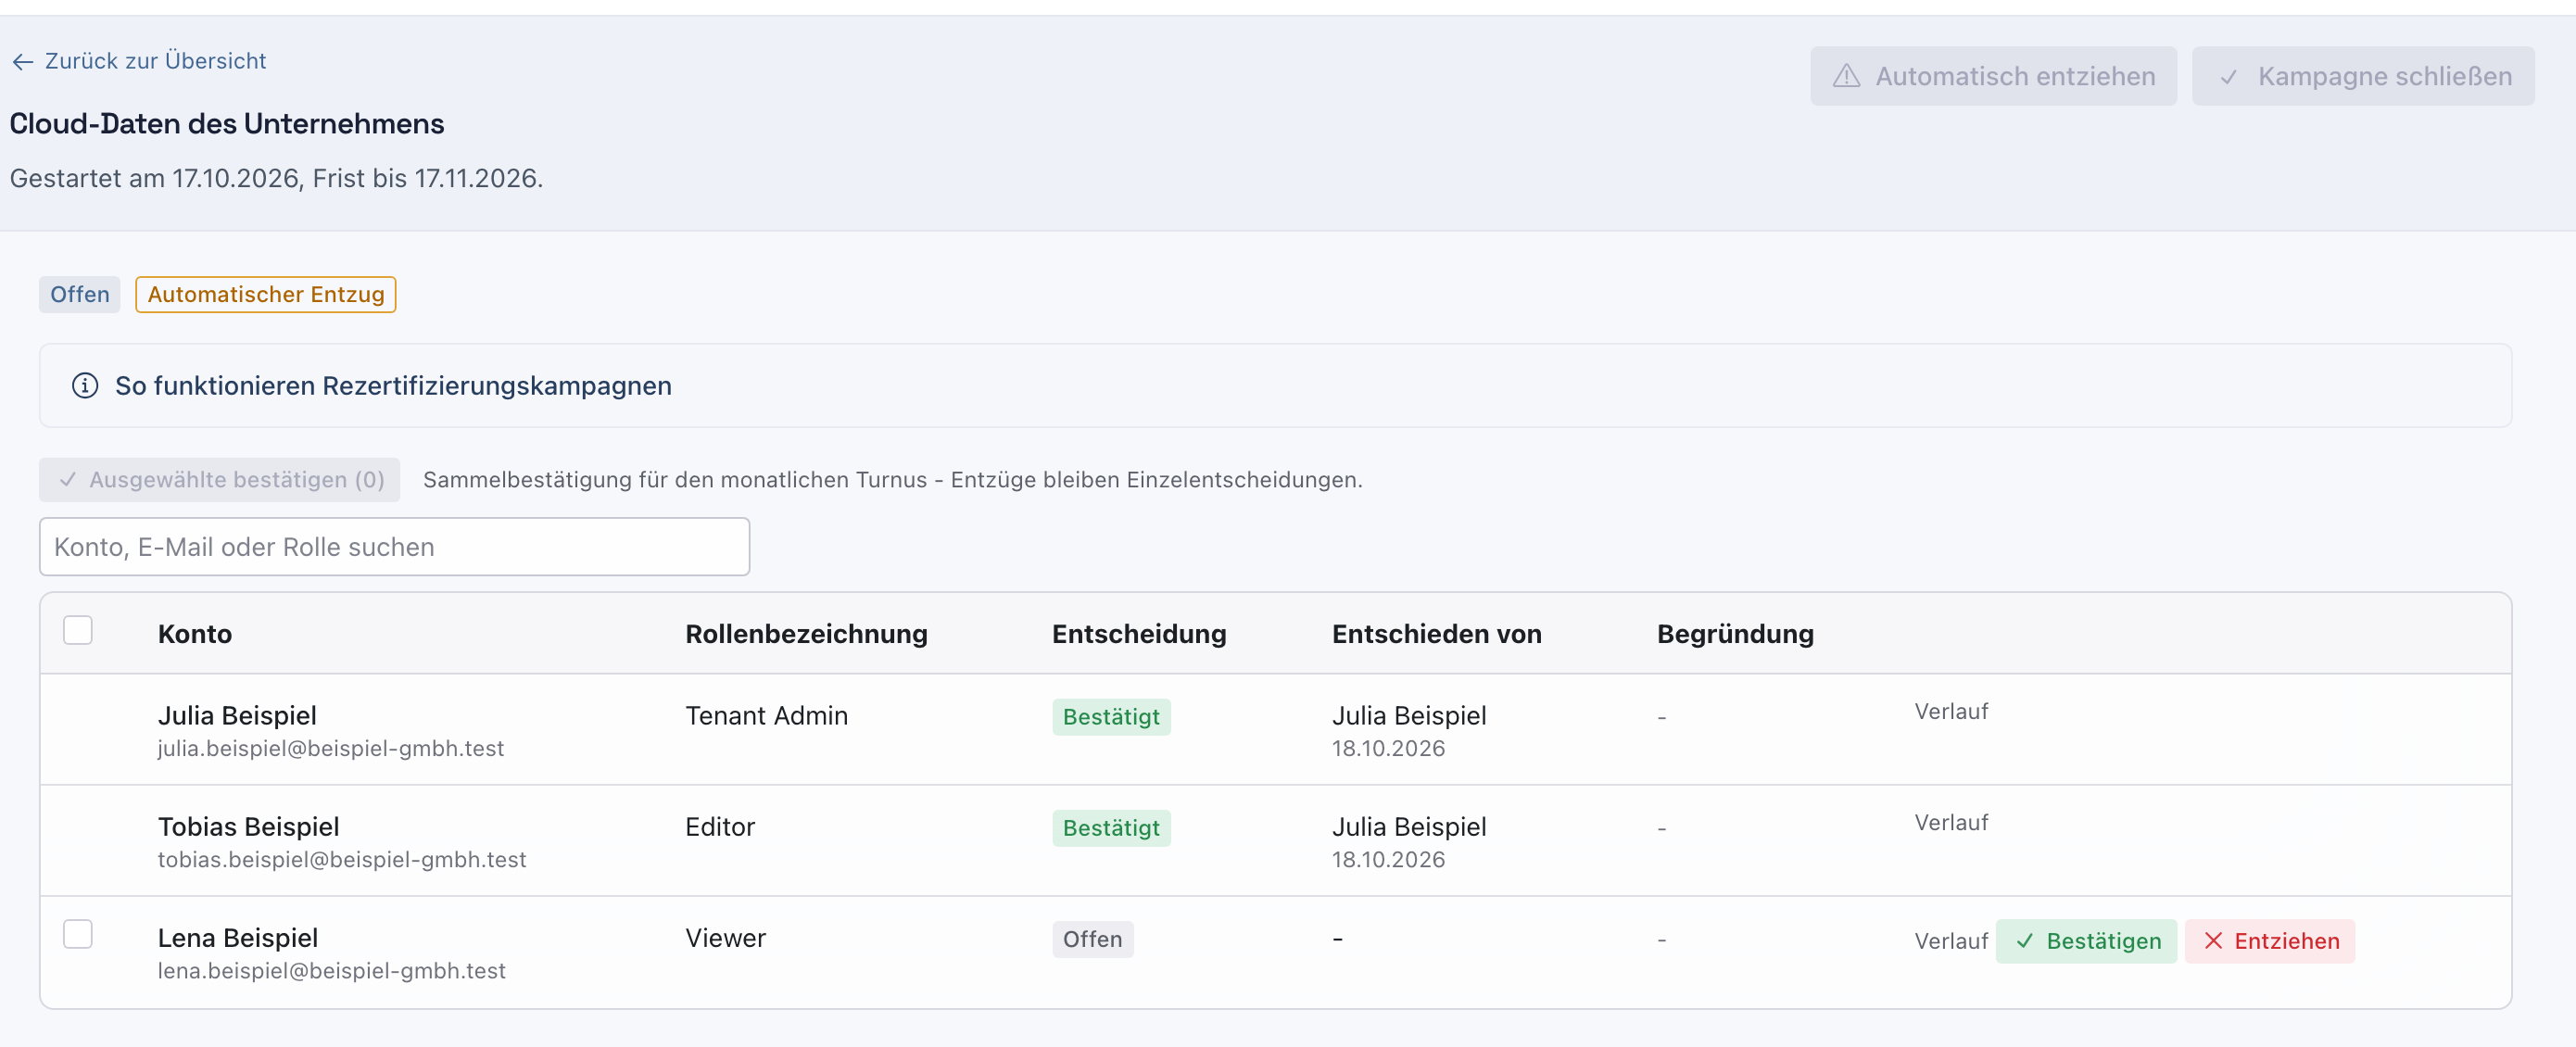Click the Entscheidung column header
This screenshot has width=2576, height=1047.
pyautogui.click(x=1139, y=634)
